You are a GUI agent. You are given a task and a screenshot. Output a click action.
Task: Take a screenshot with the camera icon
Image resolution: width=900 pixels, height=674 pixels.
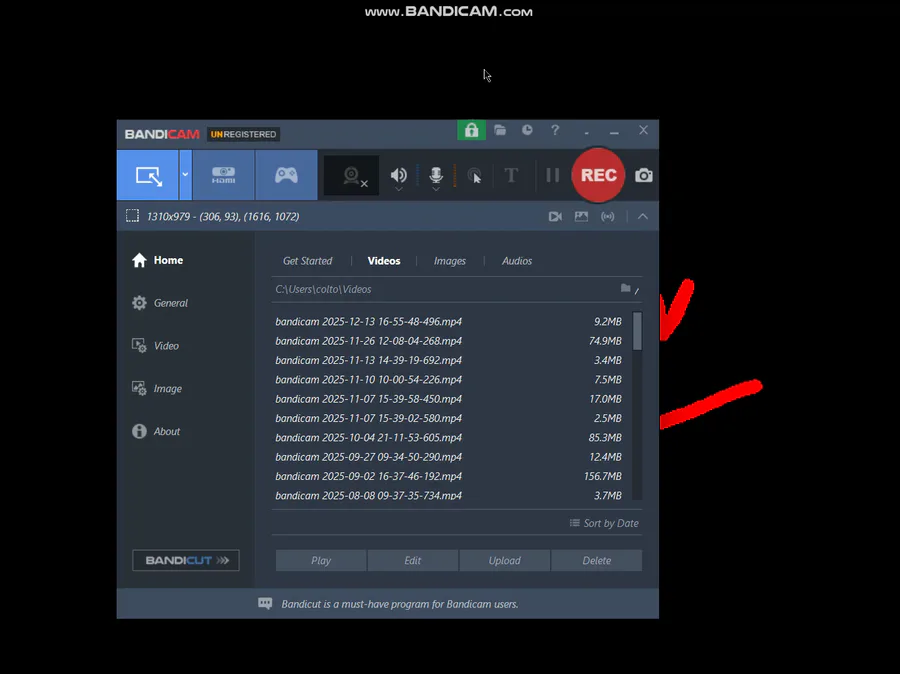tap(643, 175)
